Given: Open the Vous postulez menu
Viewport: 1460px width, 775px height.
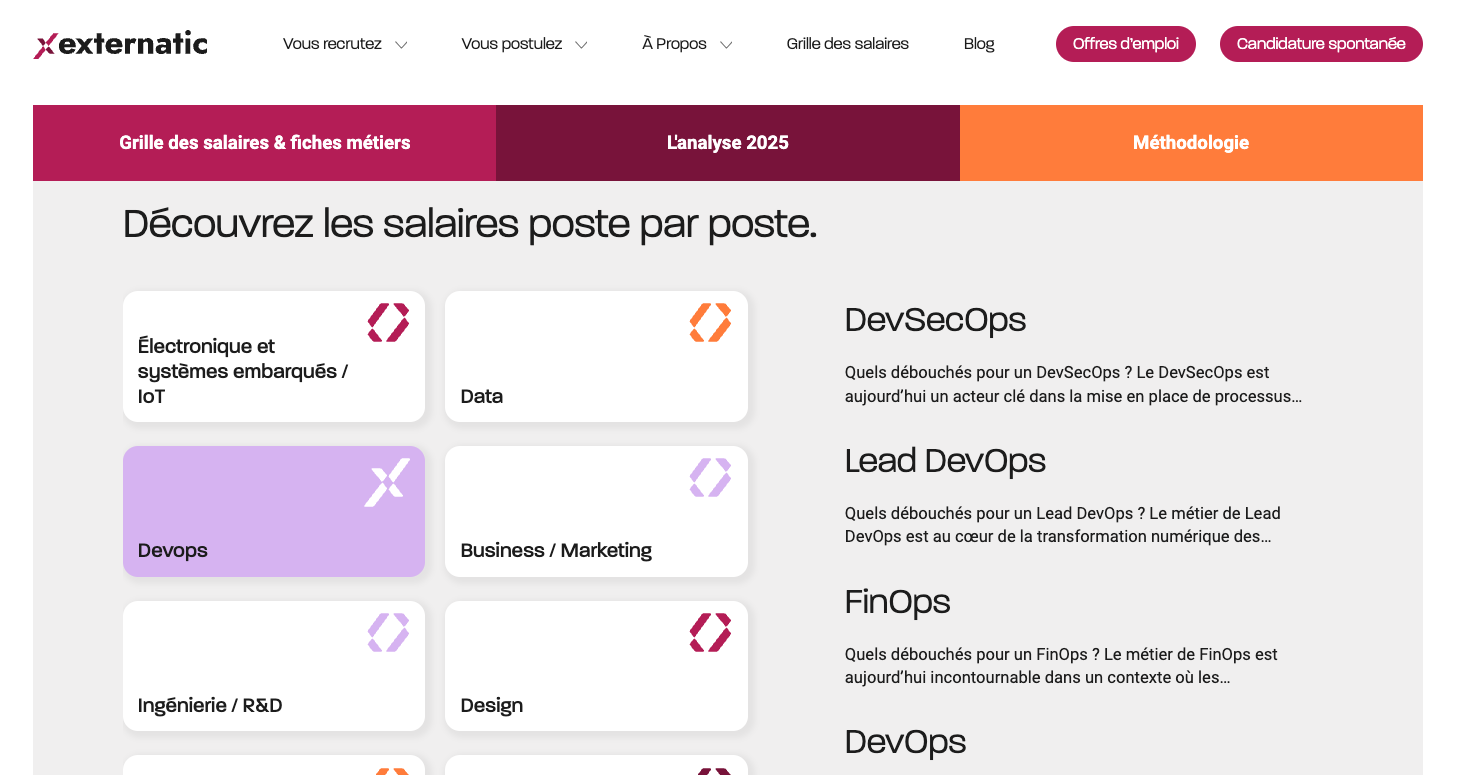Looking at the screenshot, I should coord(511,44).
